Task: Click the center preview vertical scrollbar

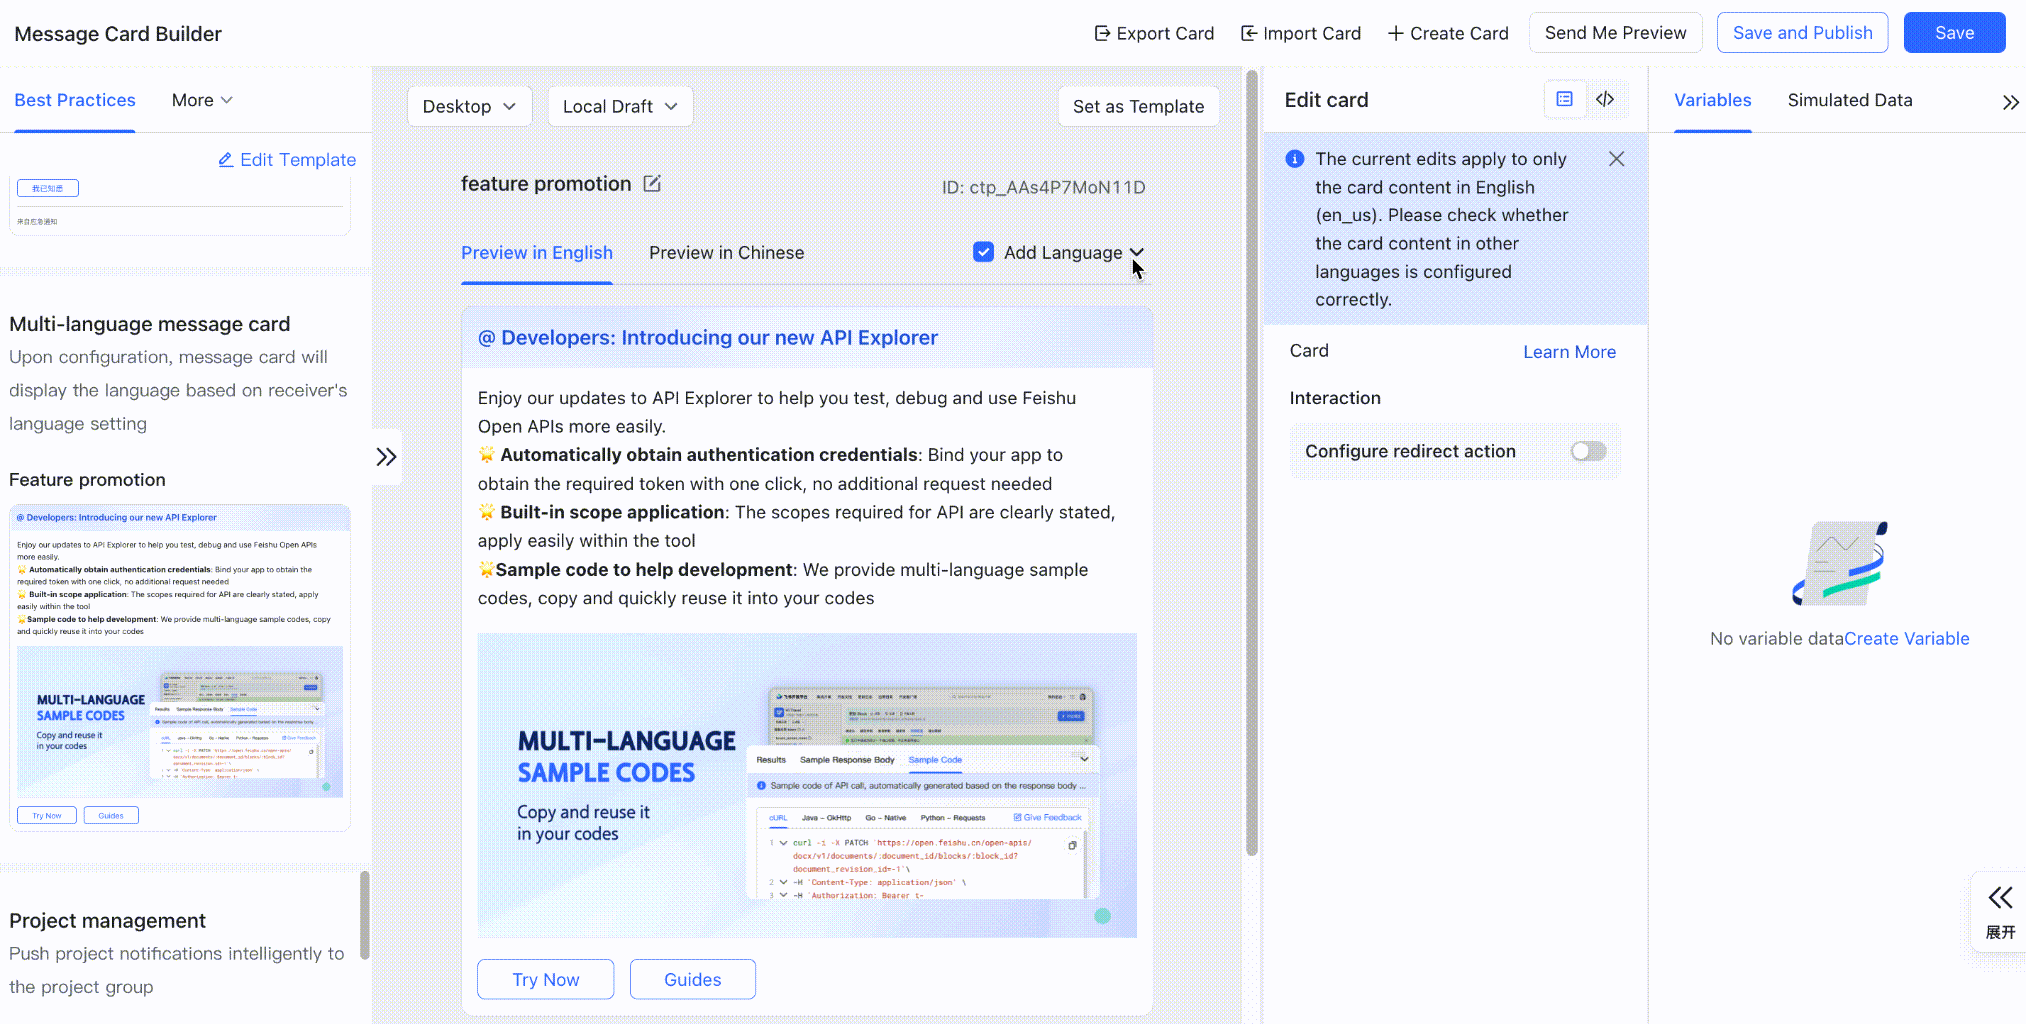Action: [1251, 462]
